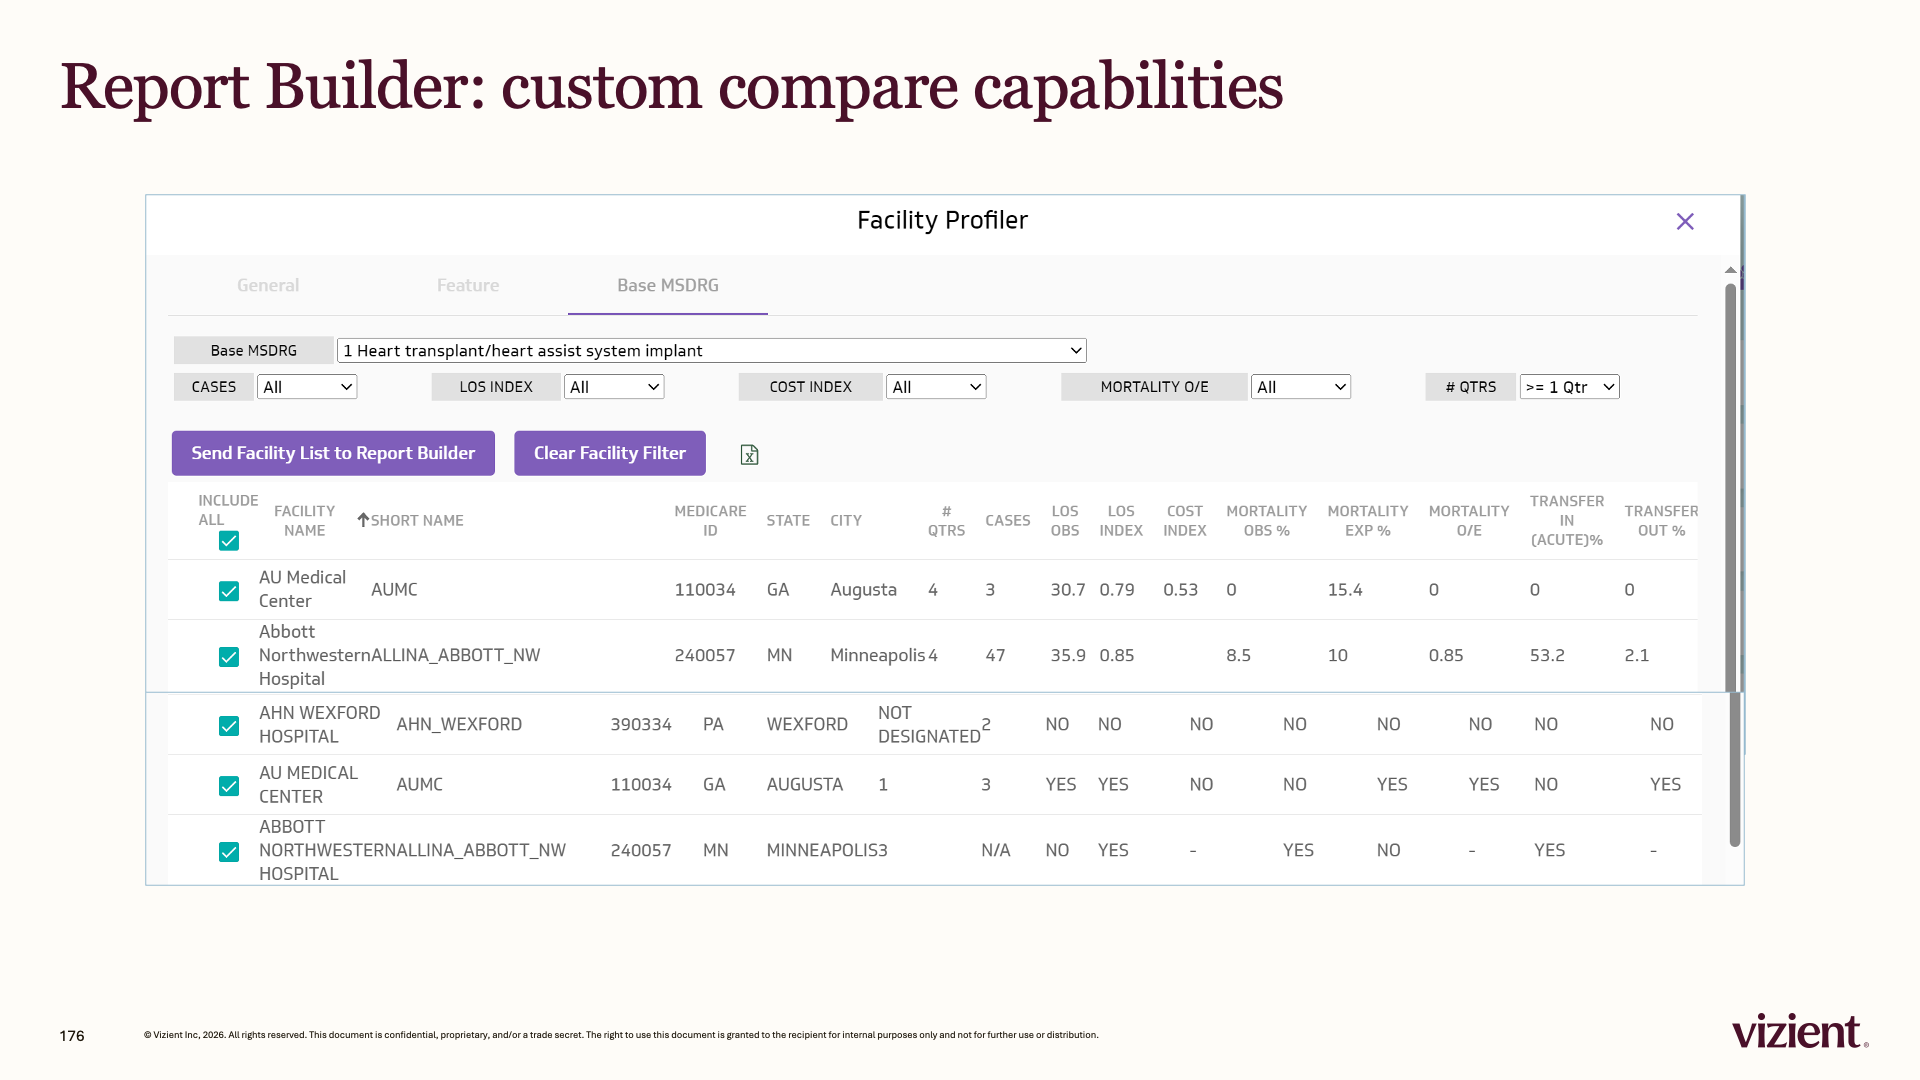Screen dimensions: 1920x1080
Task: Open the COST INDEX filter dropdown
Action: (x=936, y=387)
